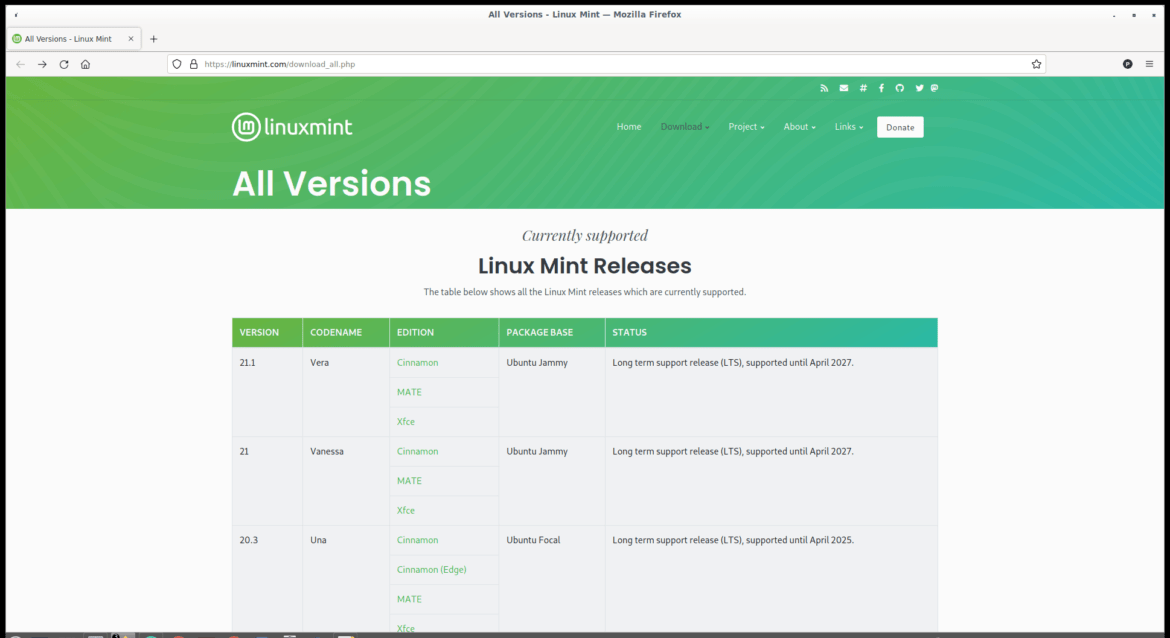This screenshot has height=638, width=1170.
Task: Open the hashtag IRC chat icon
Action: (863, 88)
